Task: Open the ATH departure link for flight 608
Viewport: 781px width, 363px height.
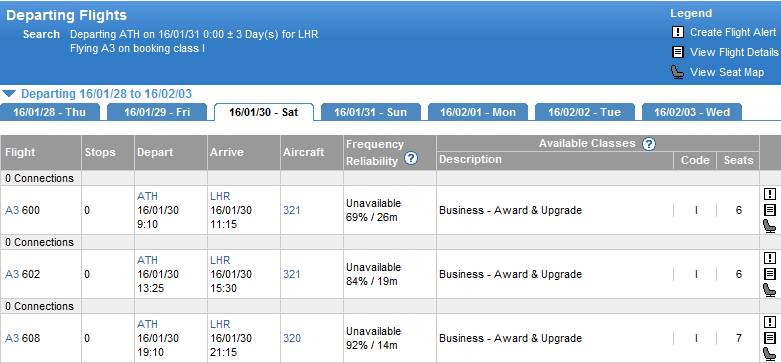Action: pos(147,324)
